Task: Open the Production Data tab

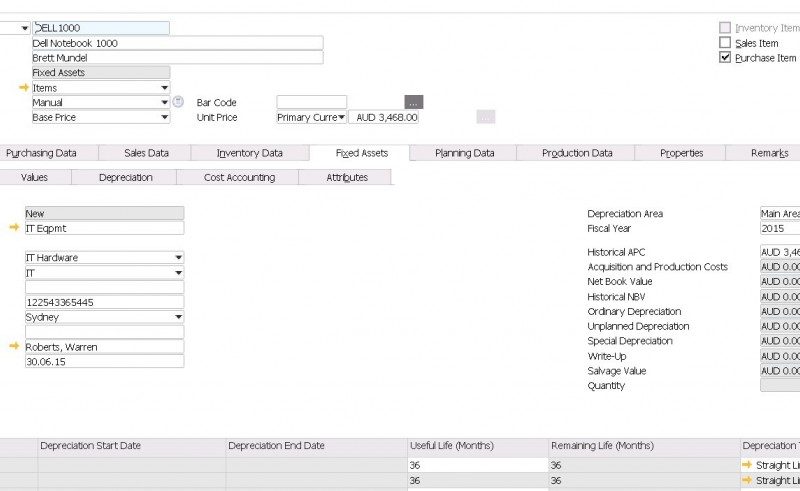Action: click(x=576, y=153)
